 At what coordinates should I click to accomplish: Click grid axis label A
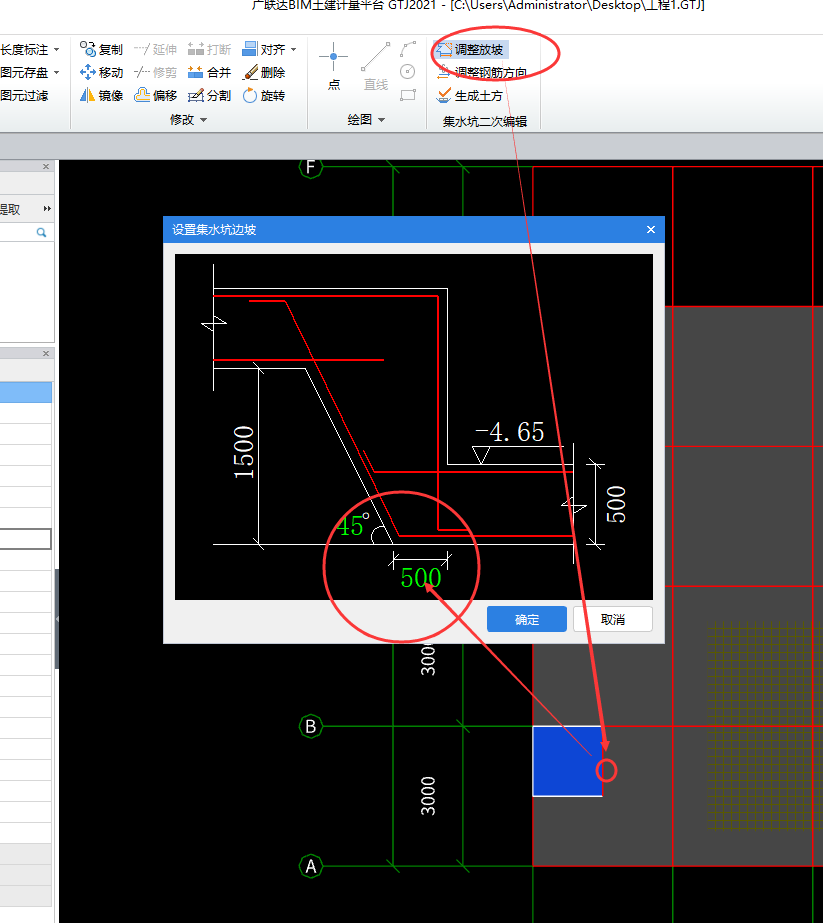311,866
